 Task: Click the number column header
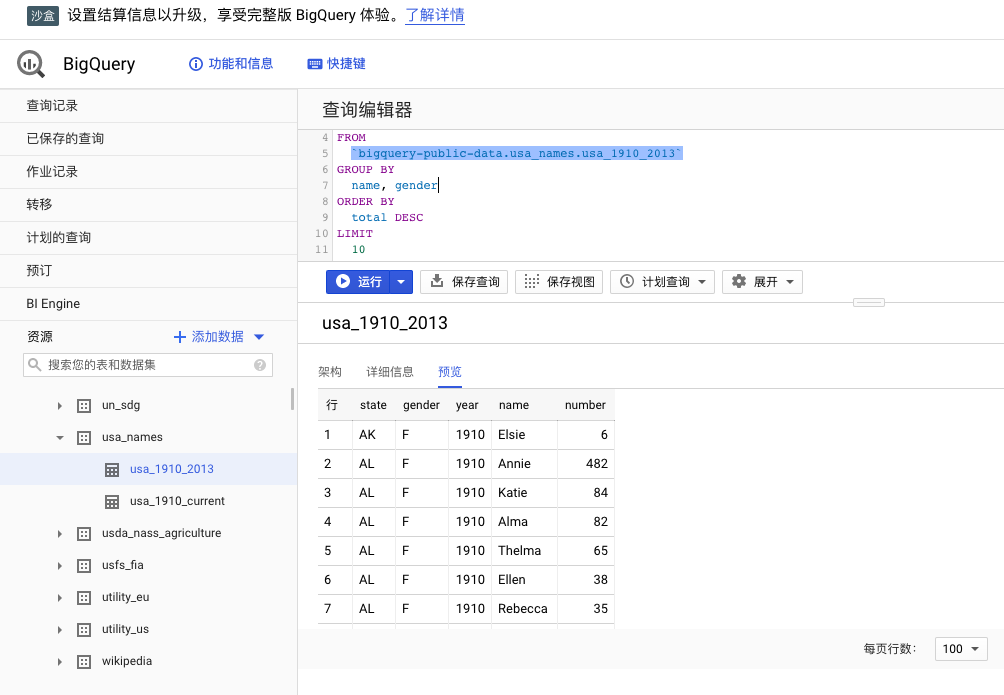click(585, 405)
